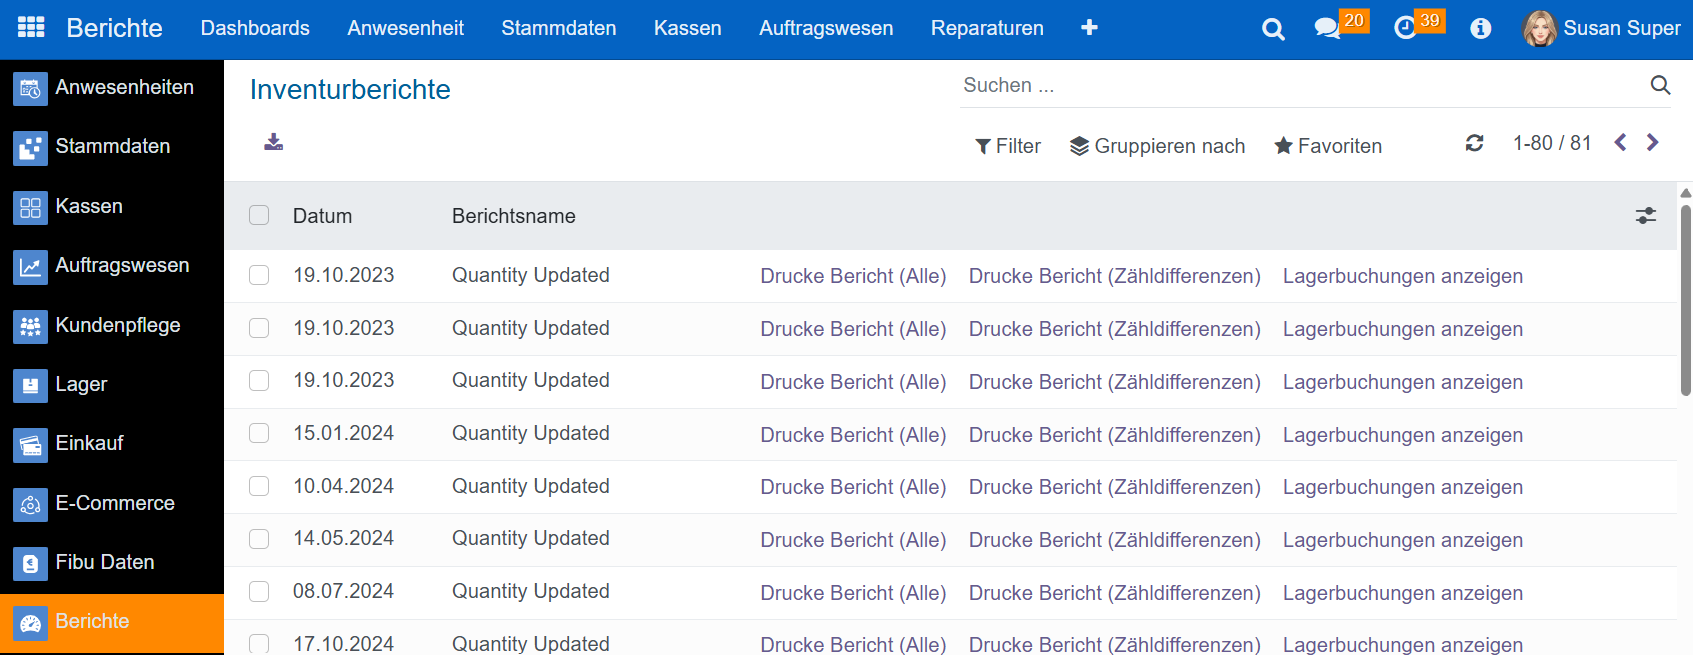The image size is (1693, 655).
Task: Click Drucke Bericht (Zähldifferenzen) for 14.05.2024
Action: pos(1114,540)
